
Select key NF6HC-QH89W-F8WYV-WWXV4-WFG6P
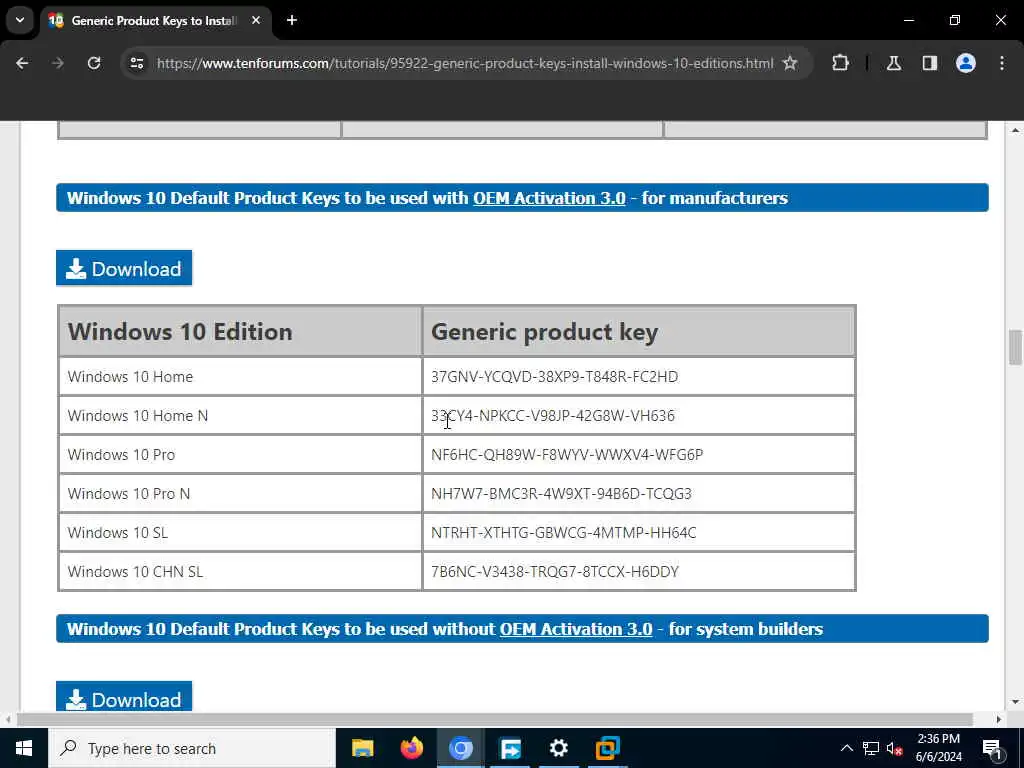click(x=567, y=455)
